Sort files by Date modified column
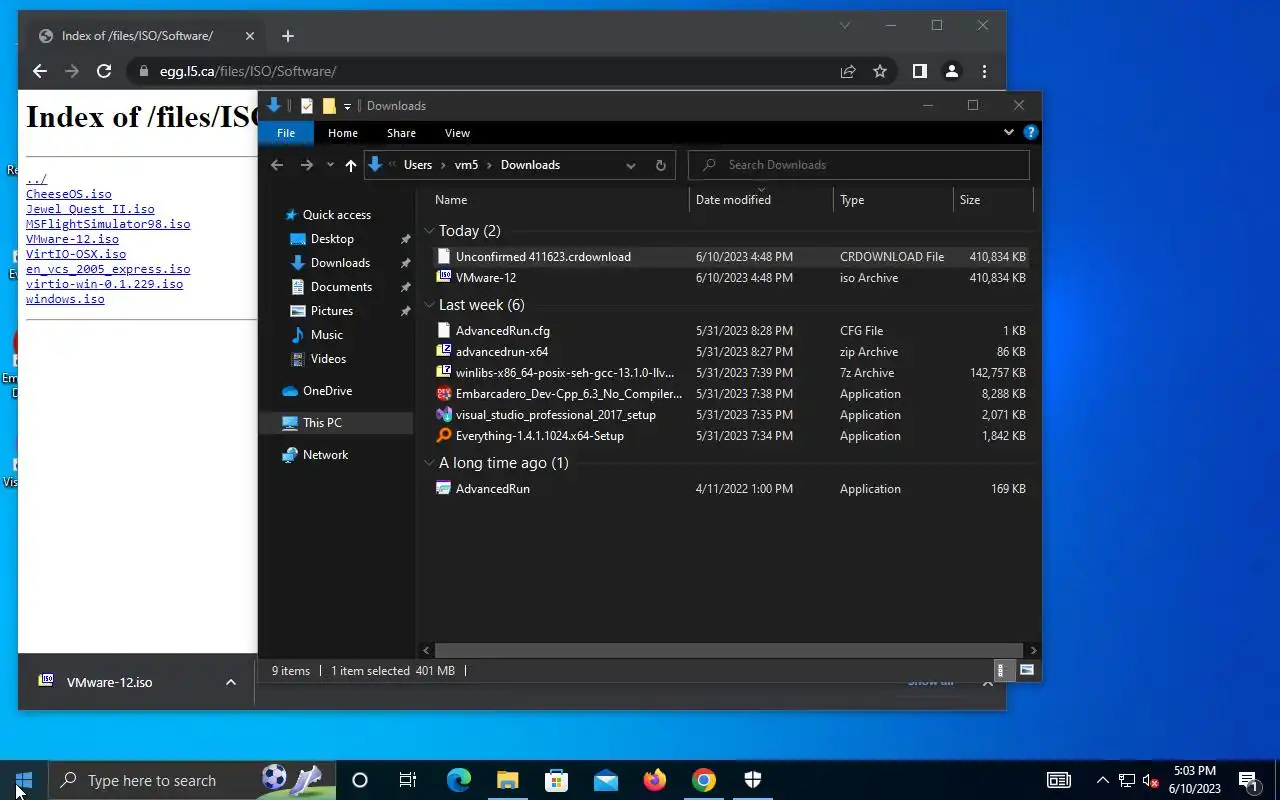This screenshot has width=1280, height=800. pyautogui.click(x=760, y=200)
